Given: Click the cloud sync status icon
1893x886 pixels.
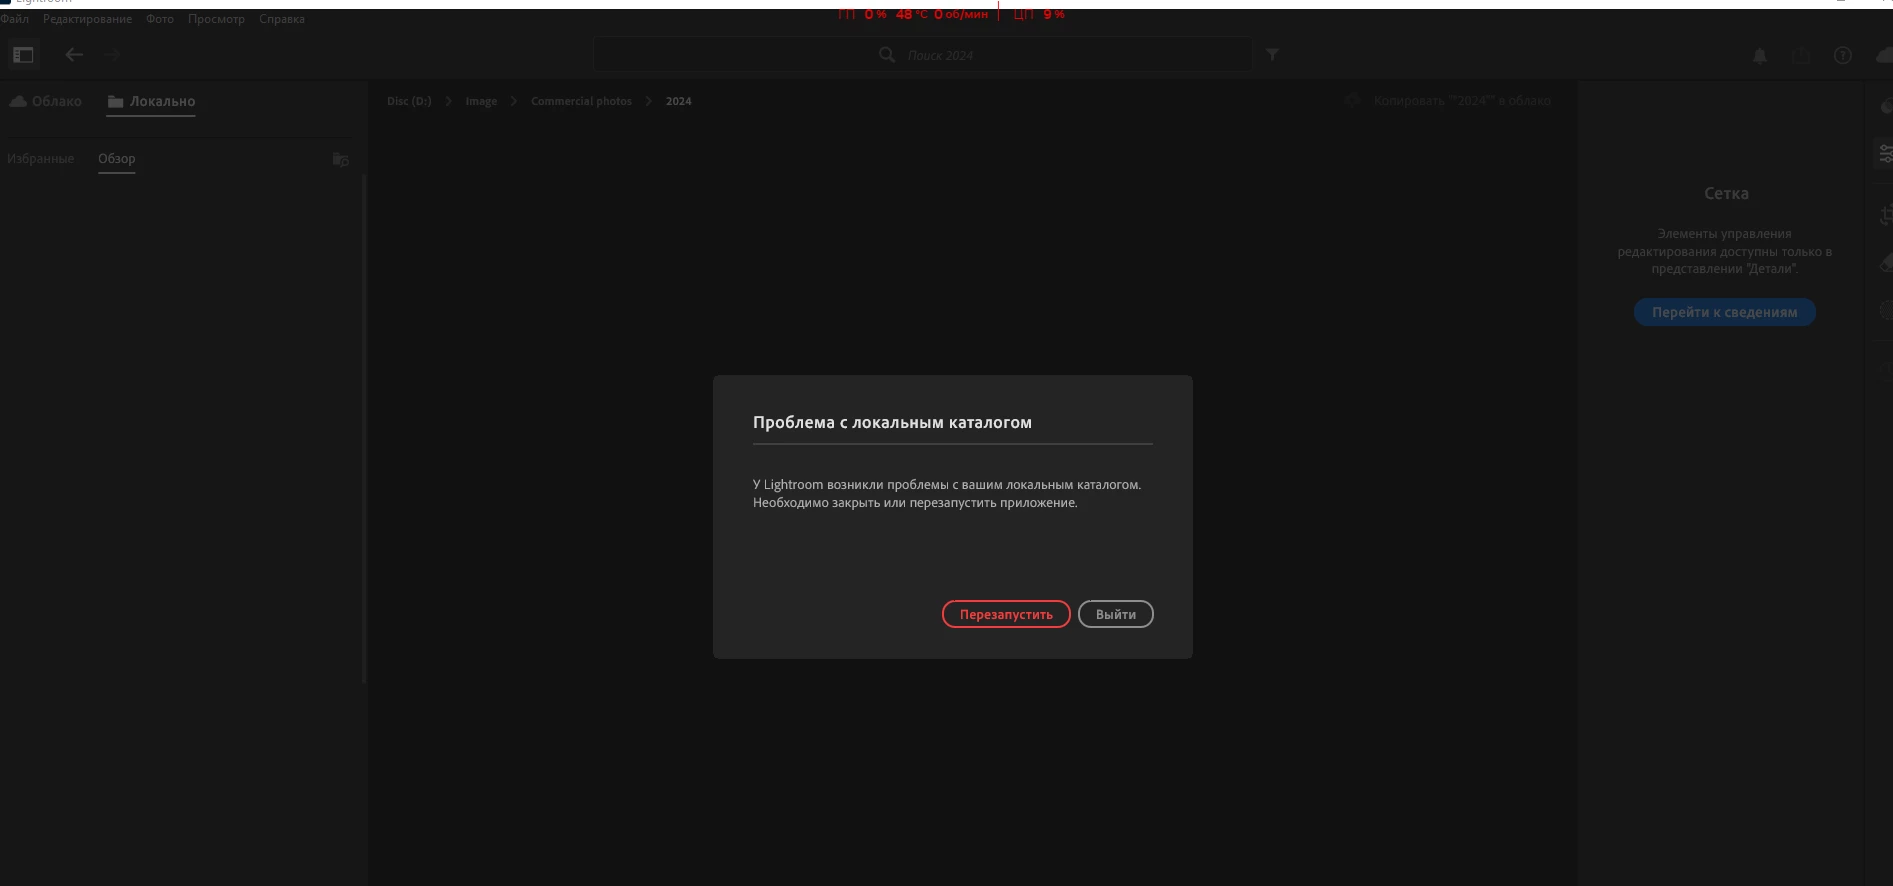Looking at the screenshot, I should click(x=1884, y=56).
